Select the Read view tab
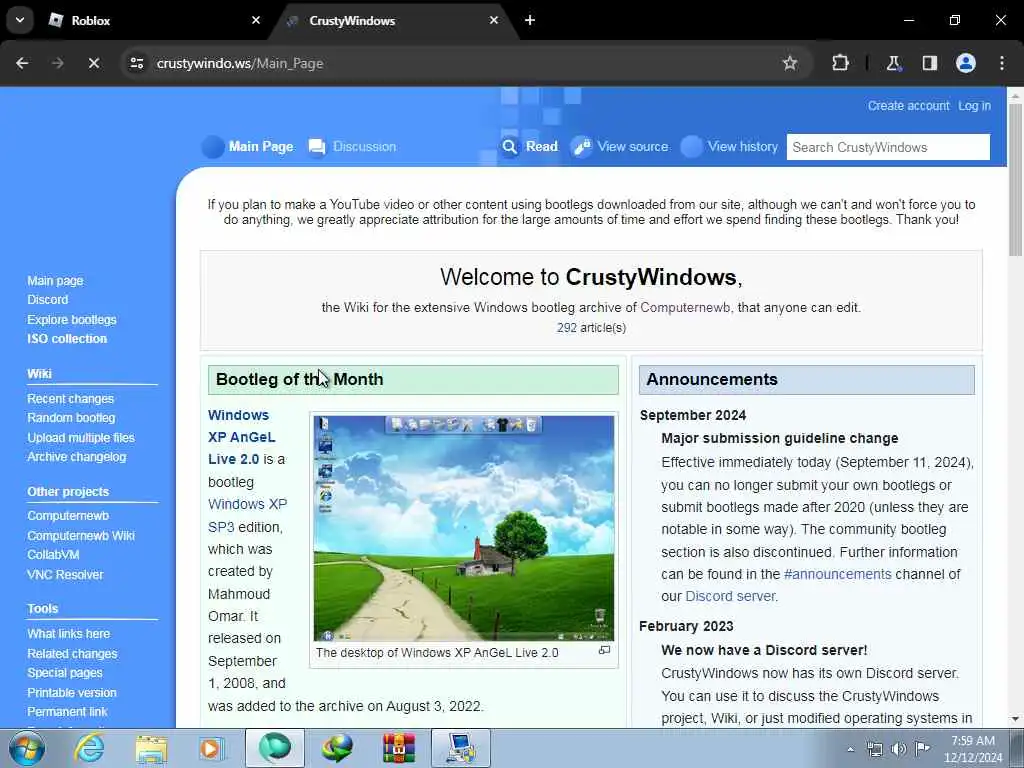 coord(530,147)
